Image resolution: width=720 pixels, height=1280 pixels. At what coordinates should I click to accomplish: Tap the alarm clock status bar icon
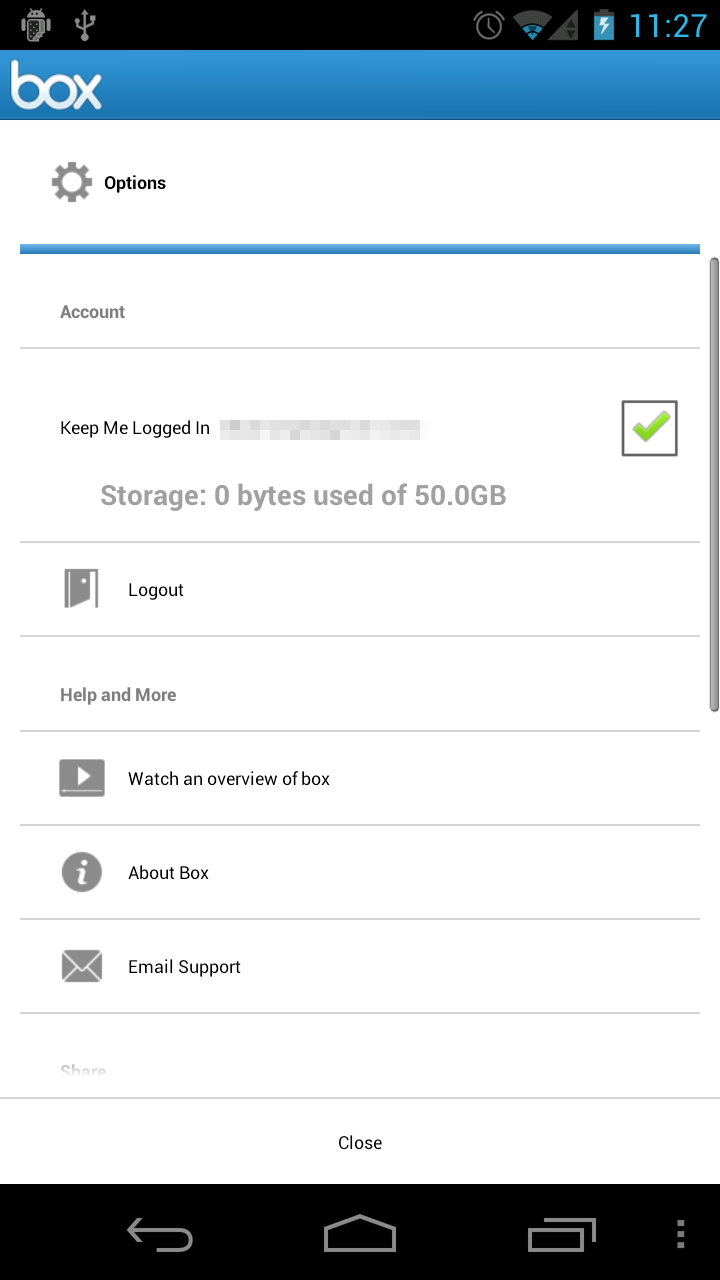click(488, 25)
